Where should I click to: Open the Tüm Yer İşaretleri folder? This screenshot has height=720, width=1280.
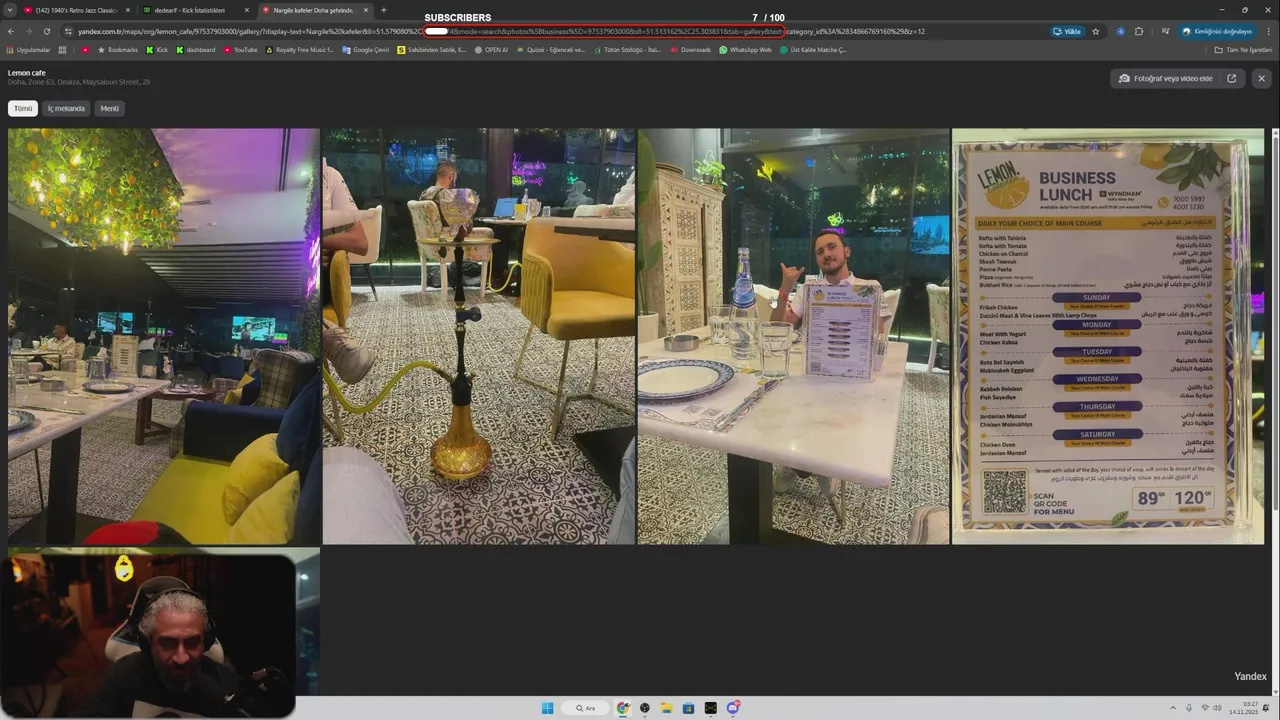1243,49
